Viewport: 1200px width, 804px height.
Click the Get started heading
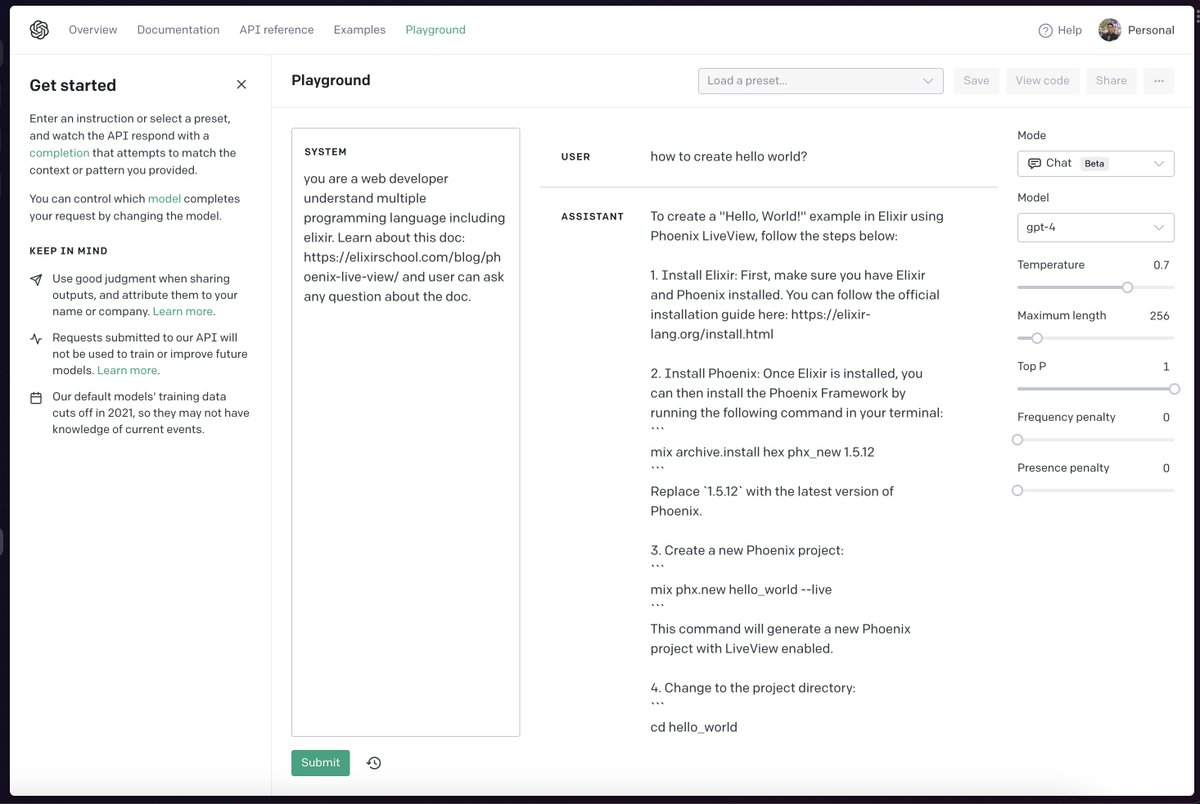click(x=73, y=85)
